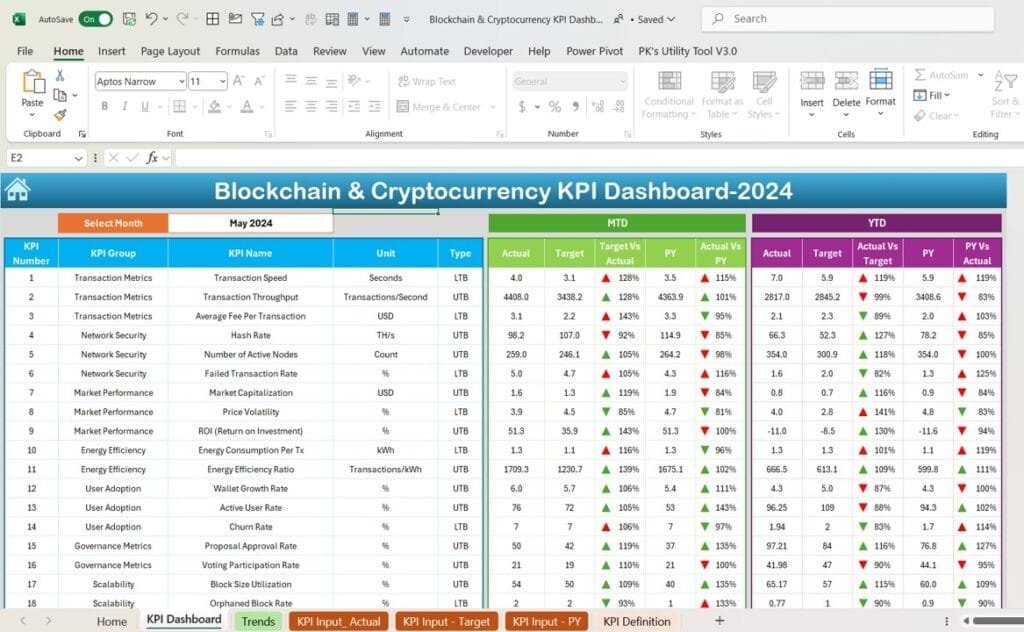Click the Accounting dollar format icon
The width and height of the screenshot is (1024, 632).
pyautogui.click(x=522, y=106)
